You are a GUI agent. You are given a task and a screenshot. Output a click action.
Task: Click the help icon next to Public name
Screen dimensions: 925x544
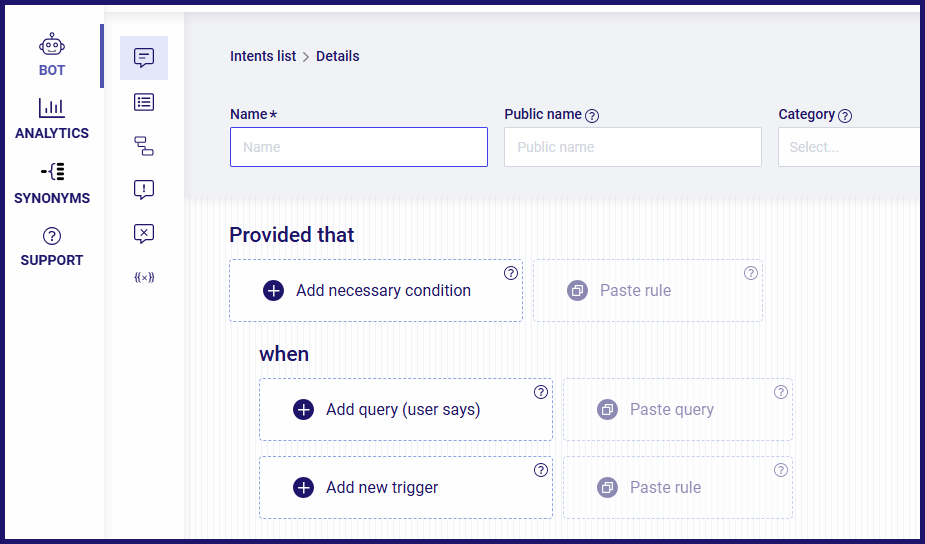pos(592,116)
